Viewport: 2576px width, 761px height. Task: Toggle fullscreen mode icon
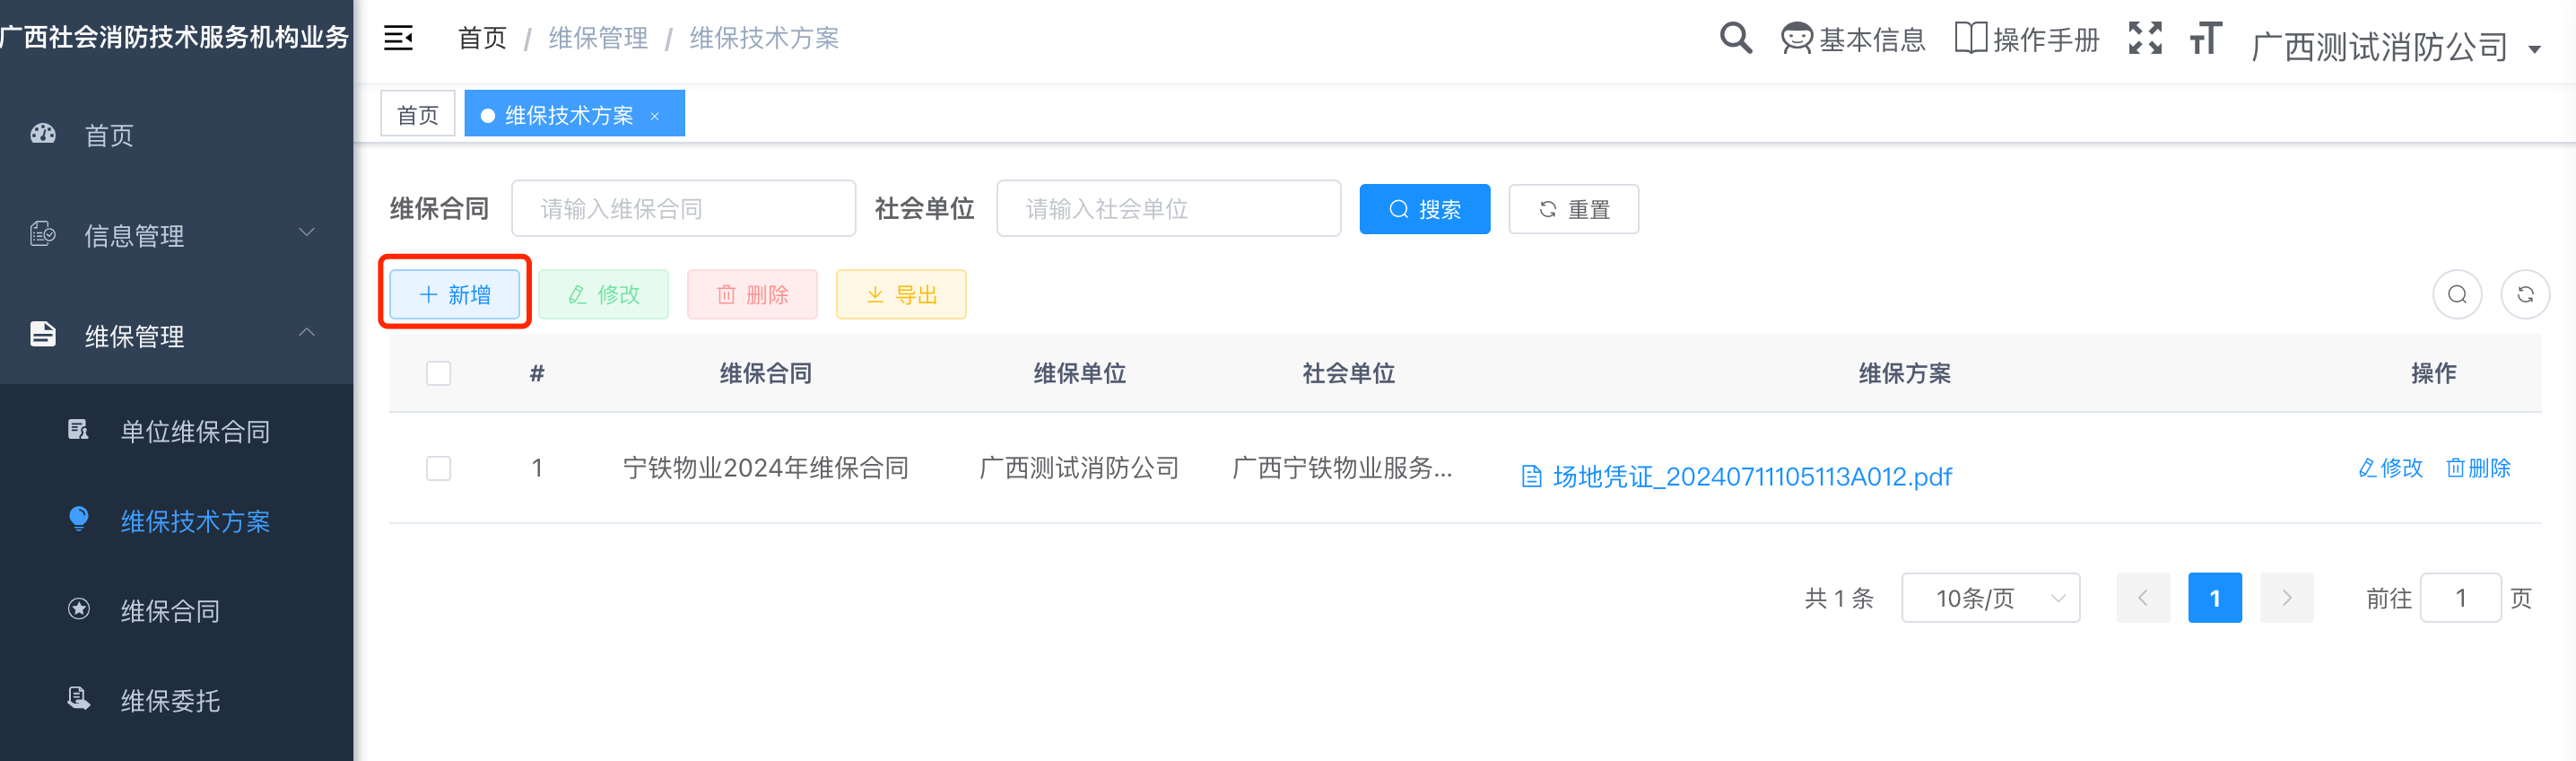2145,38
